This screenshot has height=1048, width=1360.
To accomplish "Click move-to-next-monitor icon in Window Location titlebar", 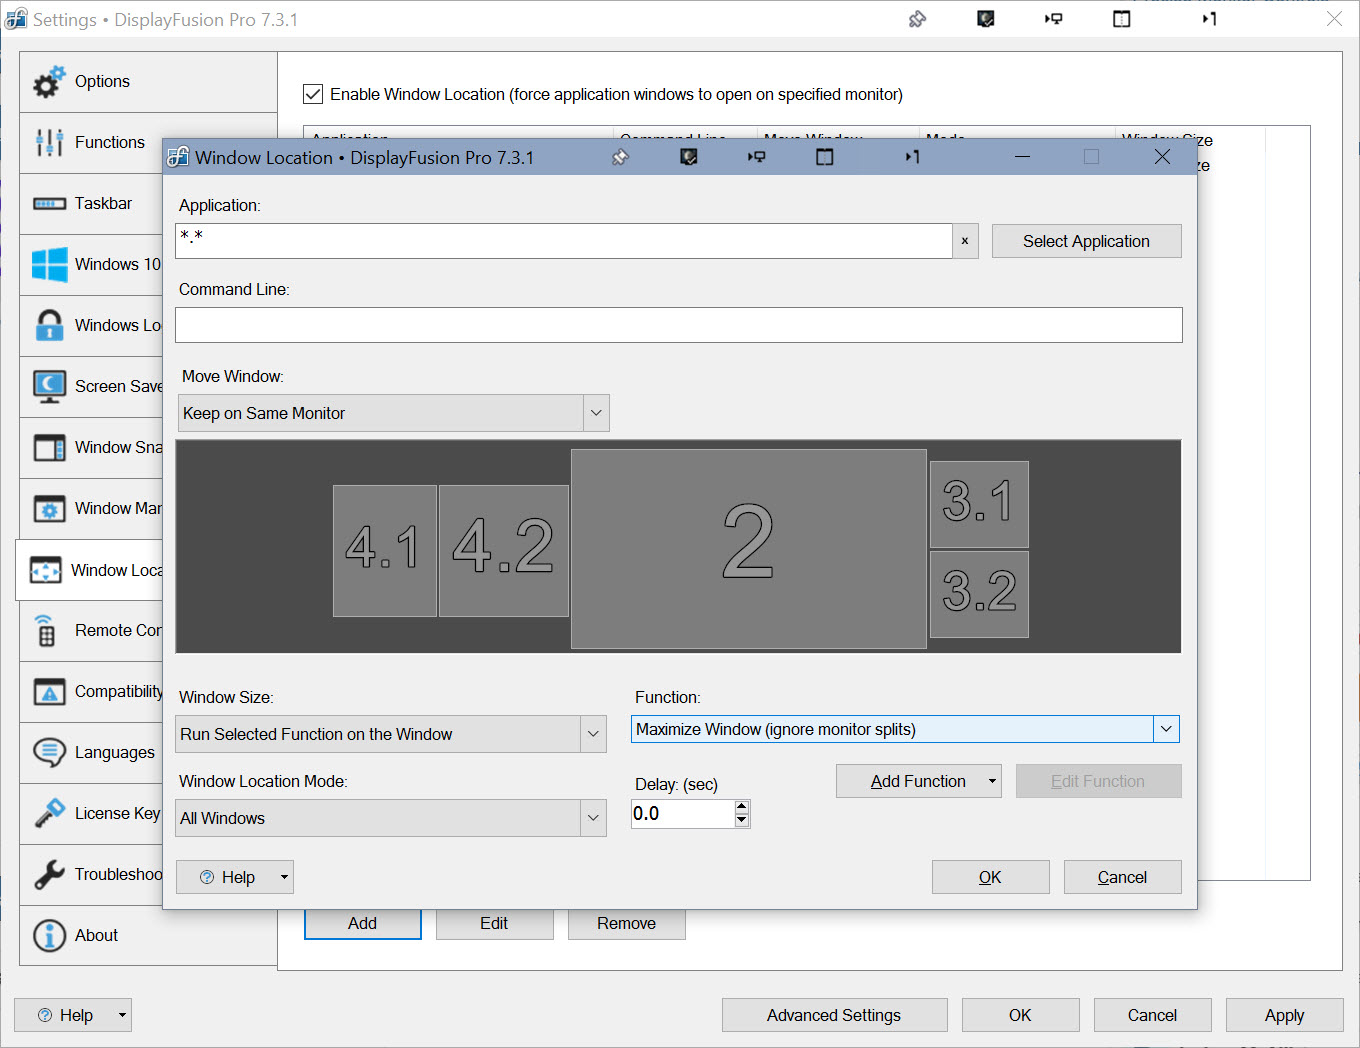I will click(x=757, y=157).
